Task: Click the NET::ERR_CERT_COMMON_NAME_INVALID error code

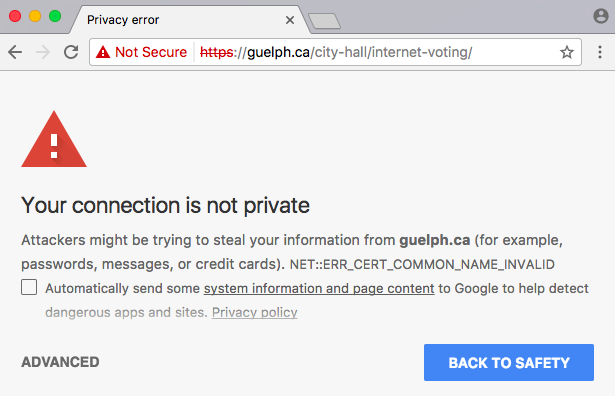Action: (x=422, y=265)
